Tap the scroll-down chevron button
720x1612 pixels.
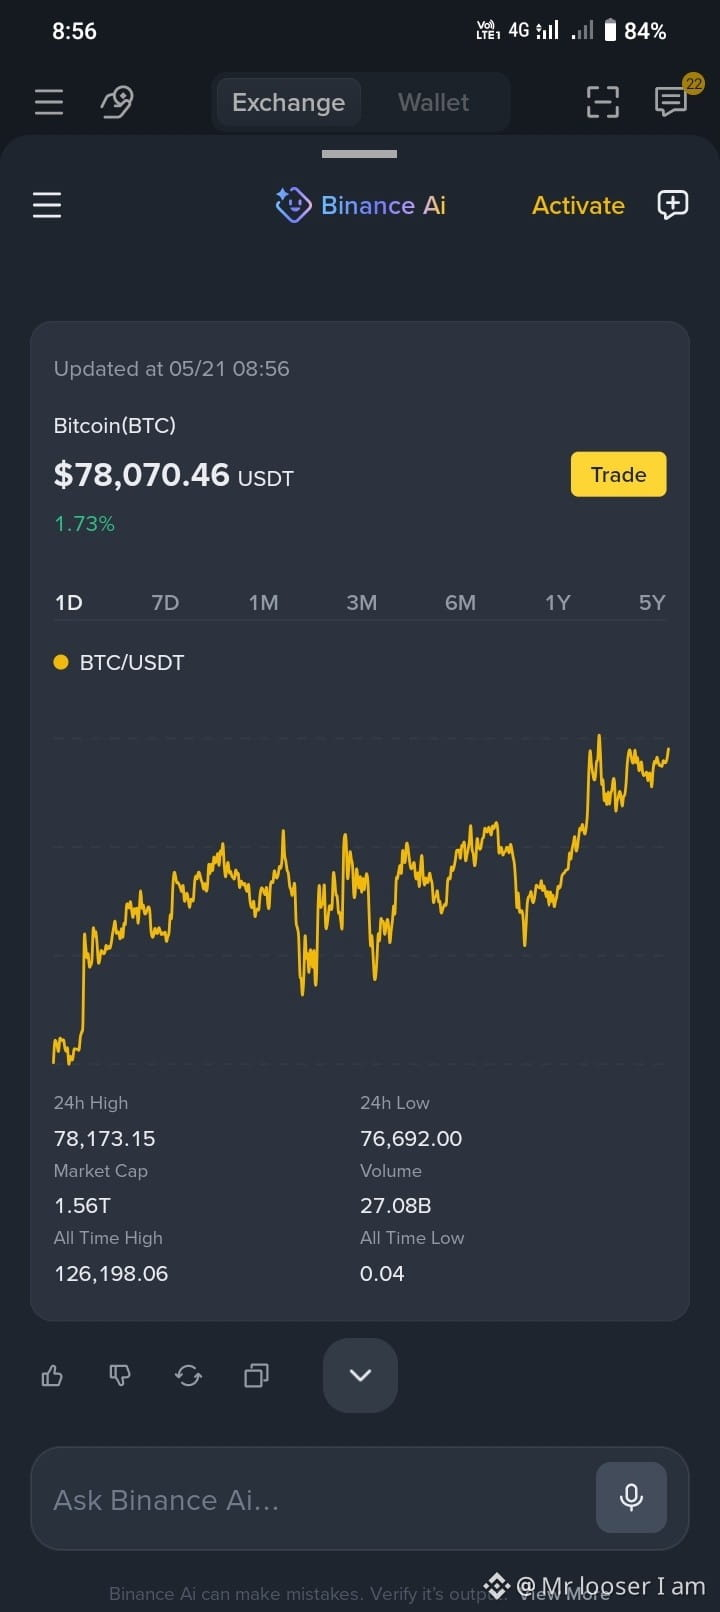point(360,1375)
